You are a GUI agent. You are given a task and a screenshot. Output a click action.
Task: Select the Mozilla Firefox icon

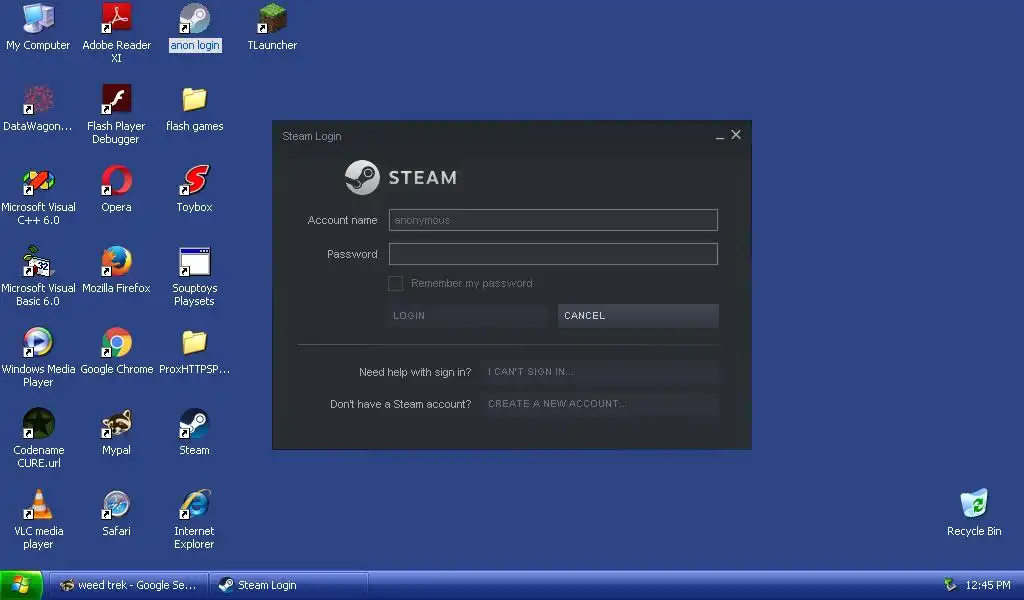pos(116,262)
